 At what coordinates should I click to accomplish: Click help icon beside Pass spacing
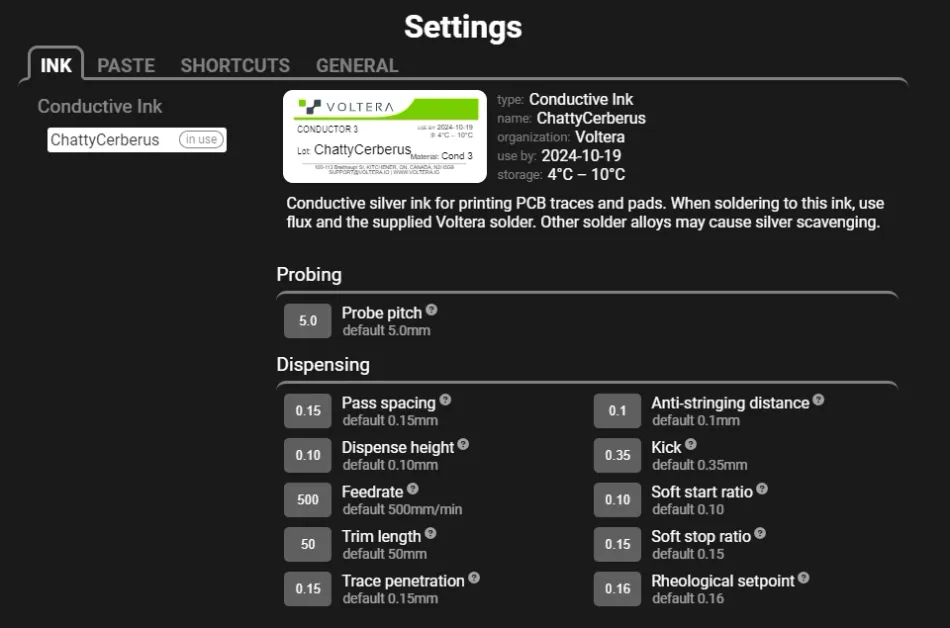(446, 400)
